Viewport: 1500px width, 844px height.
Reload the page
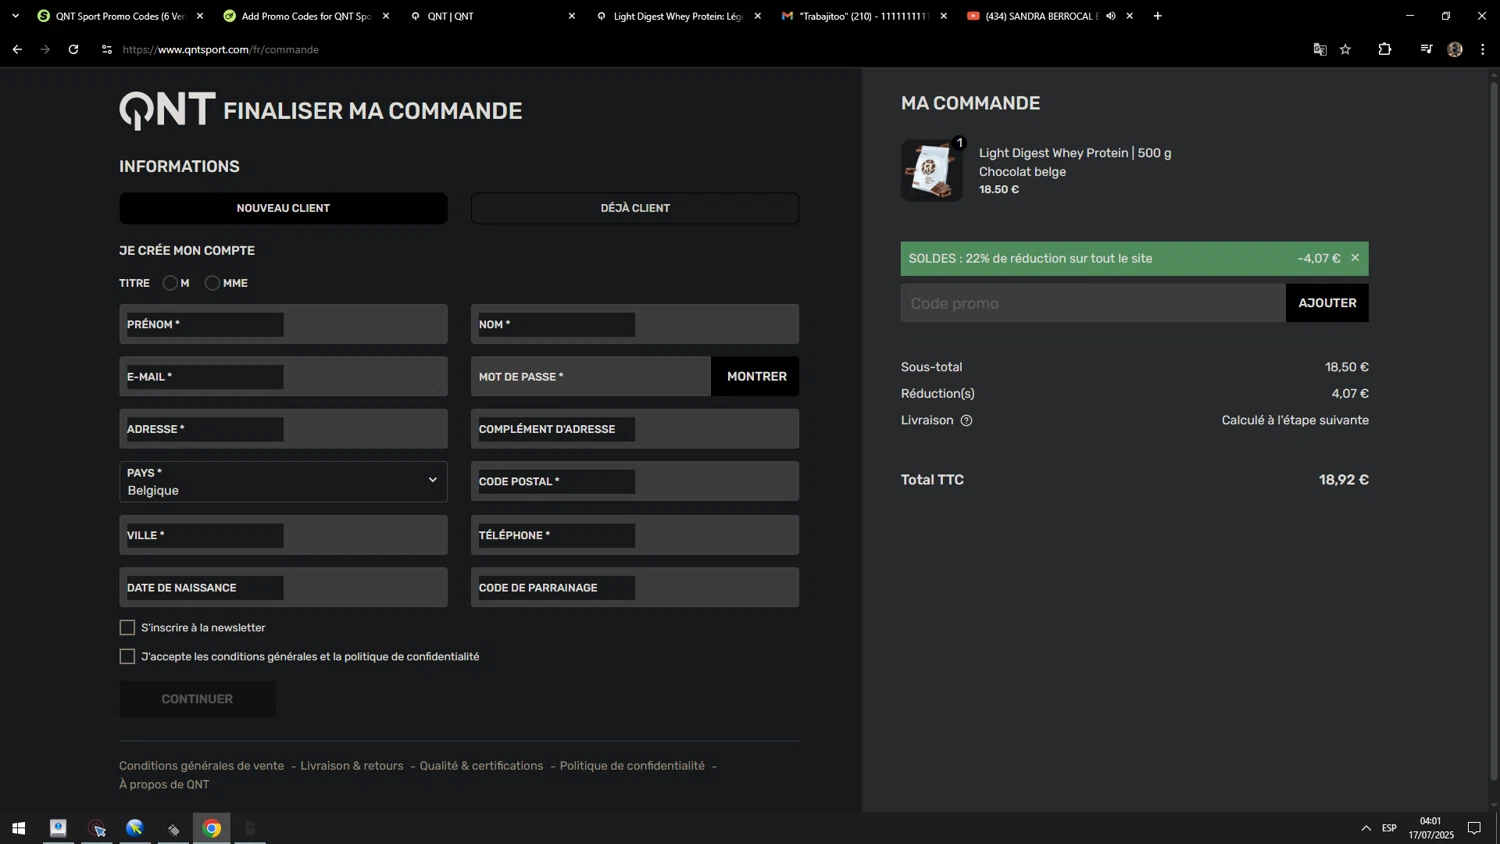pos(73,49)
